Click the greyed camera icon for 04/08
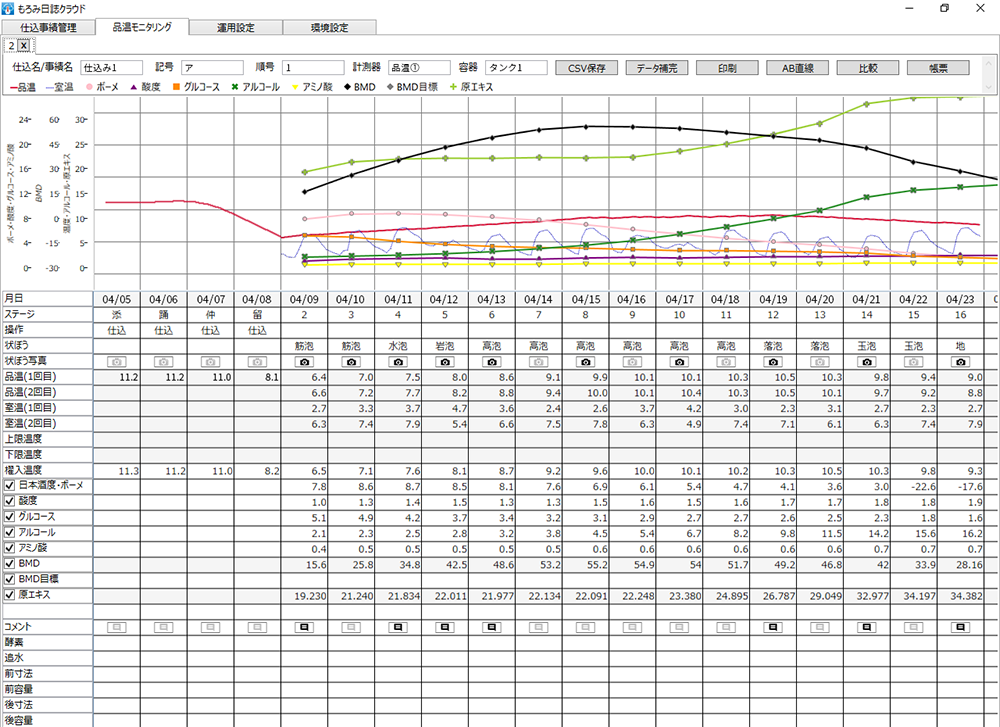Screen dimensions: 1000x727 [257, 362]
